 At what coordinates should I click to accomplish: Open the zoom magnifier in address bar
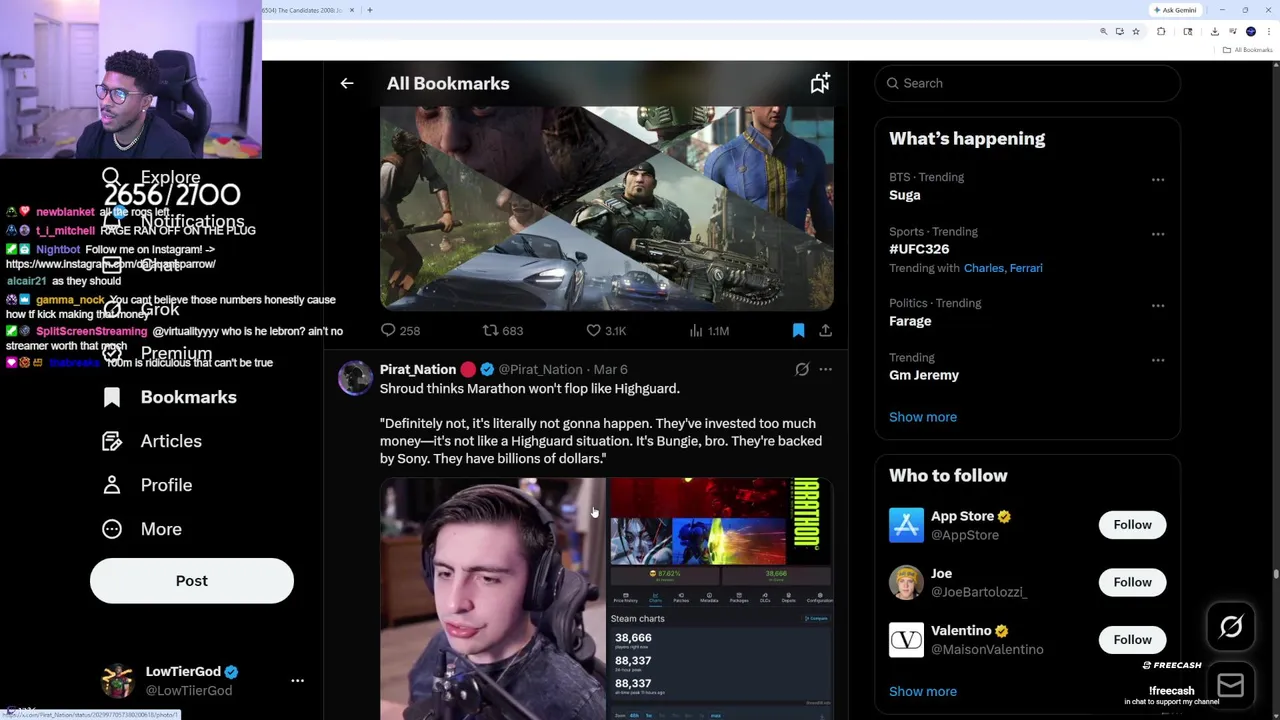(1104, 31)
